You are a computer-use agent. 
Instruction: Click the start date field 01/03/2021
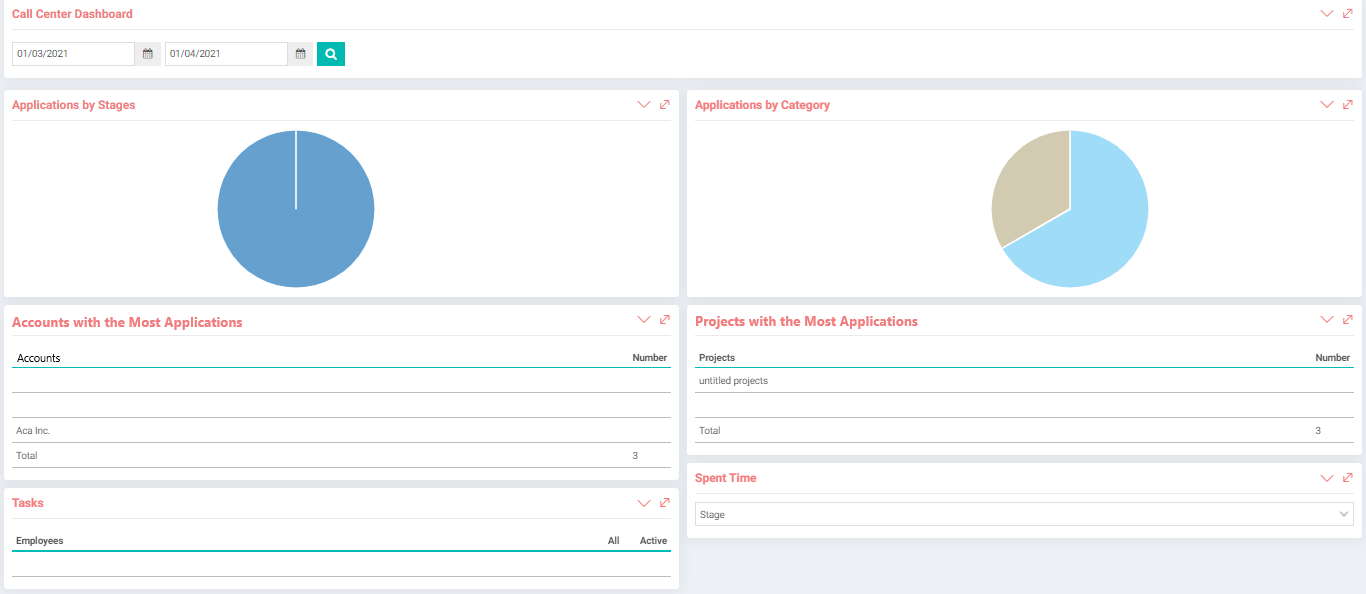point(73,54)
